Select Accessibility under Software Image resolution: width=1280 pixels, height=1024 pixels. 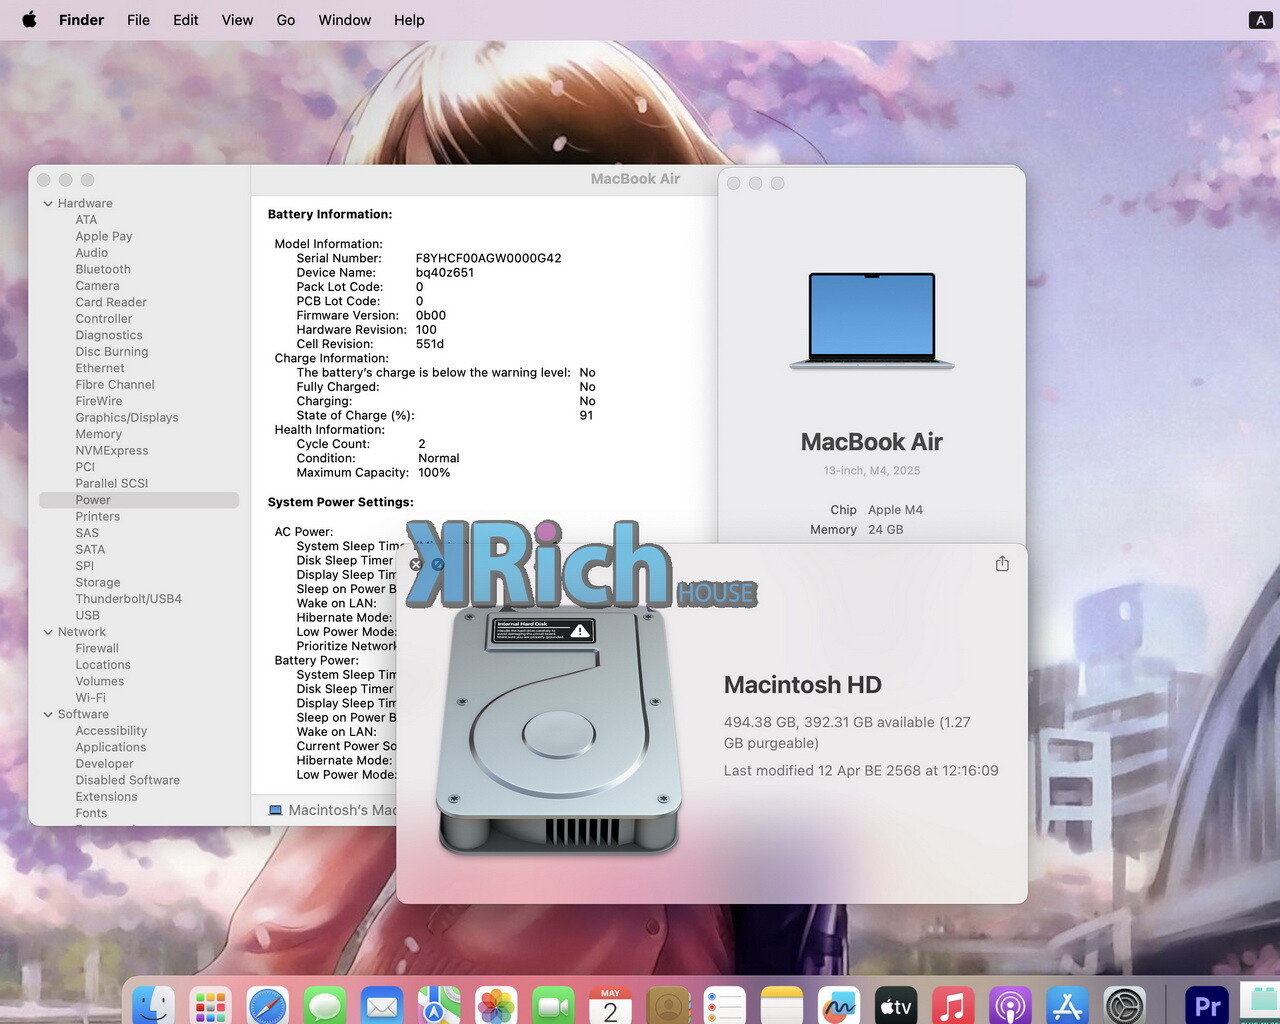click(x=111, y=731)
